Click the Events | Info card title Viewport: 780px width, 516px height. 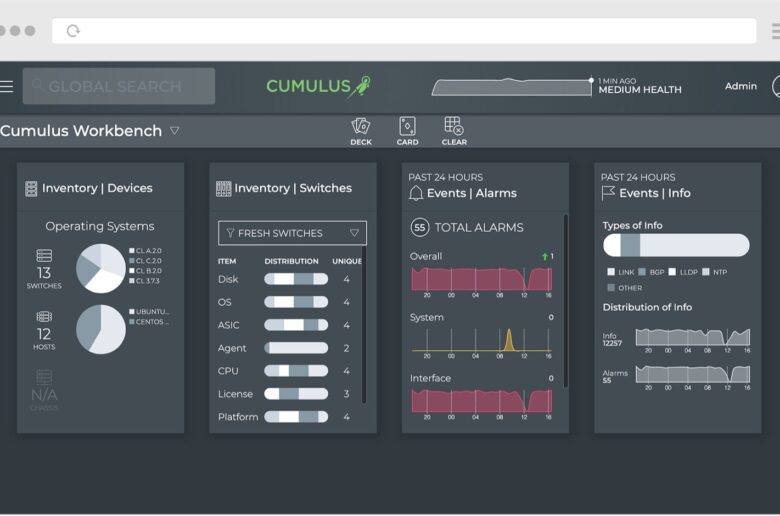655,193
